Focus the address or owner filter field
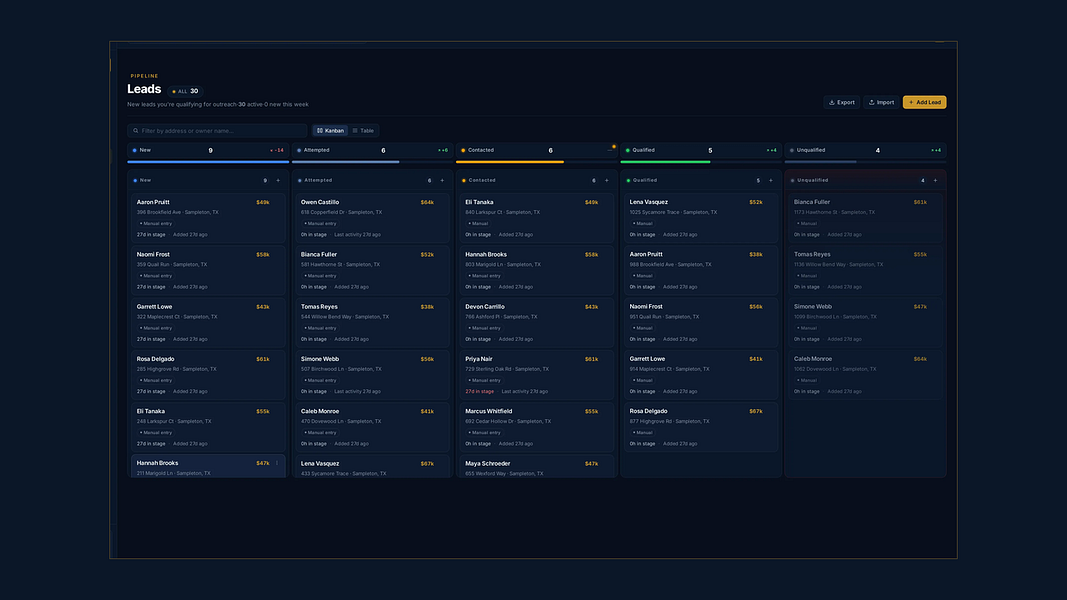The image size is (1067, 600). (x=217, y=131)
